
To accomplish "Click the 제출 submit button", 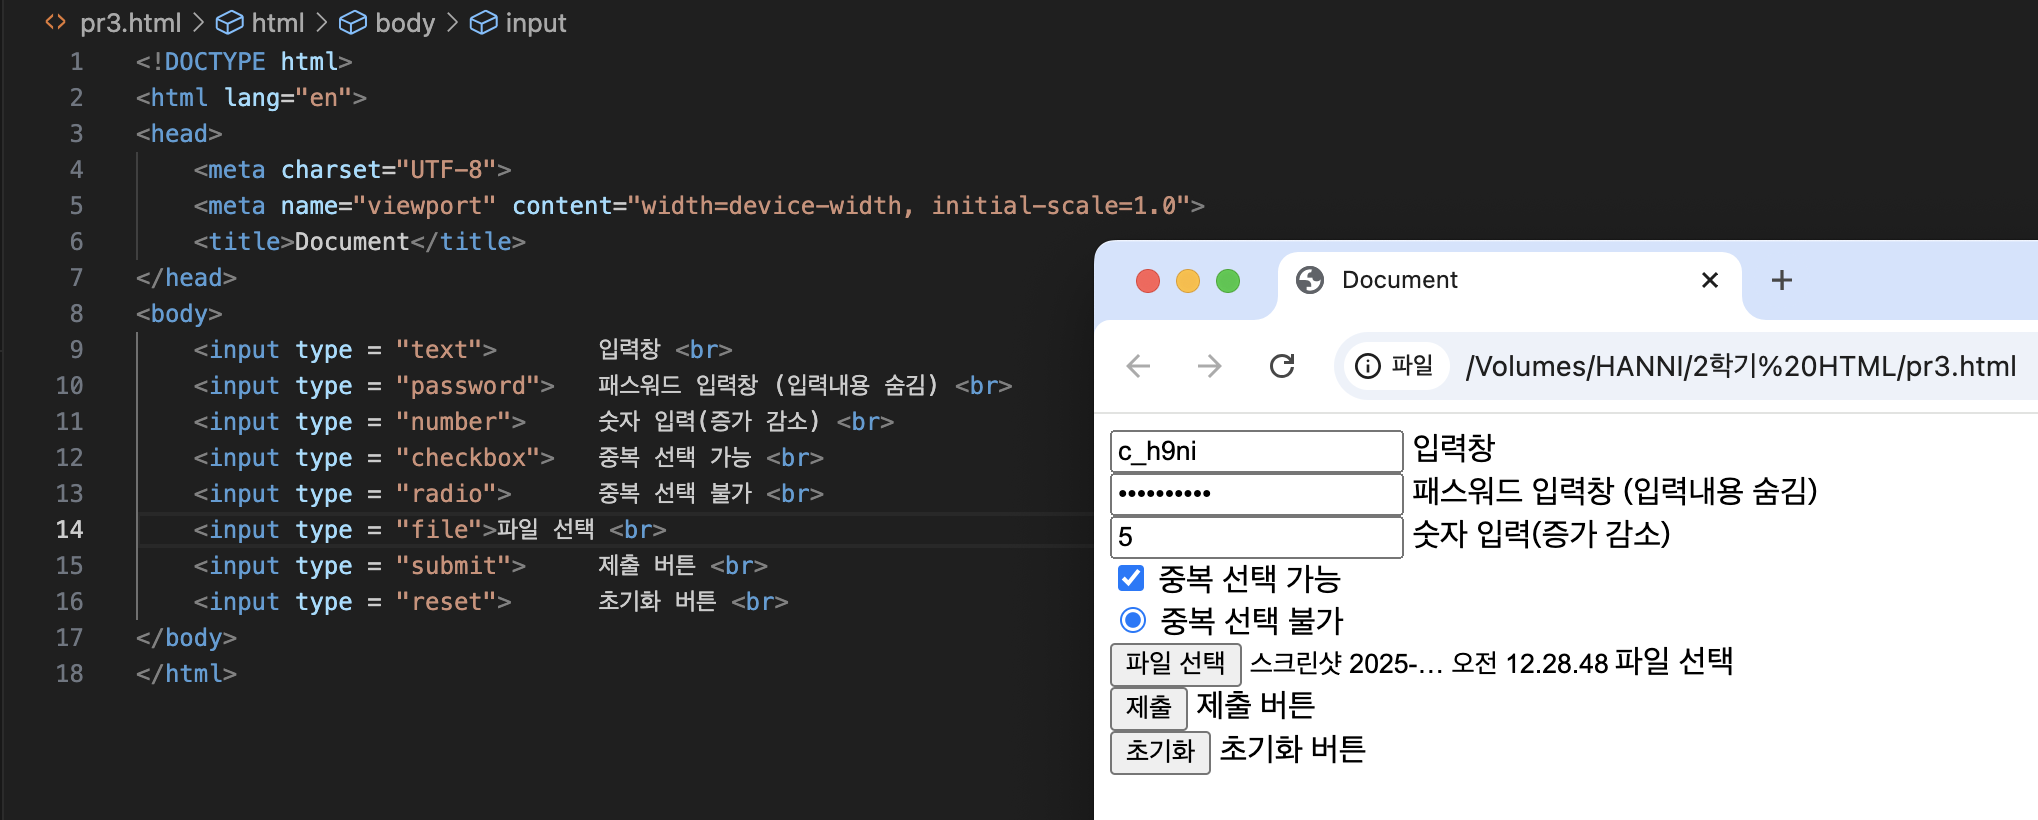I will [x=1149, y=707].
